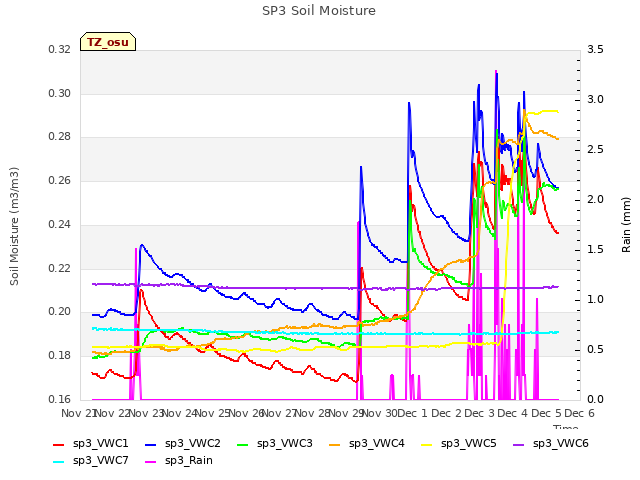The image size is (640, 480).
Task: Click the 0.0 rain axis tick label
Action: 595,400
